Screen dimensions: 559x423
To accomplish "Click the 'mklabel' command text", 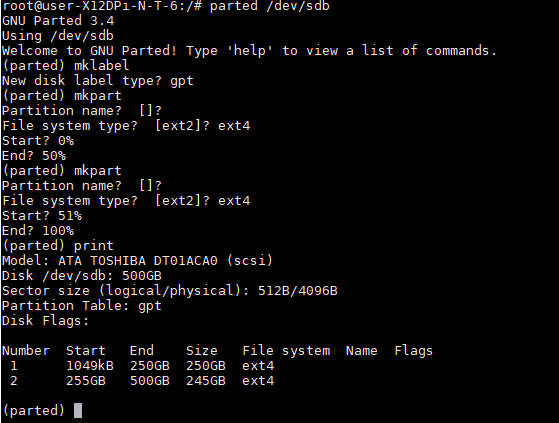I will tap(102, 66).
